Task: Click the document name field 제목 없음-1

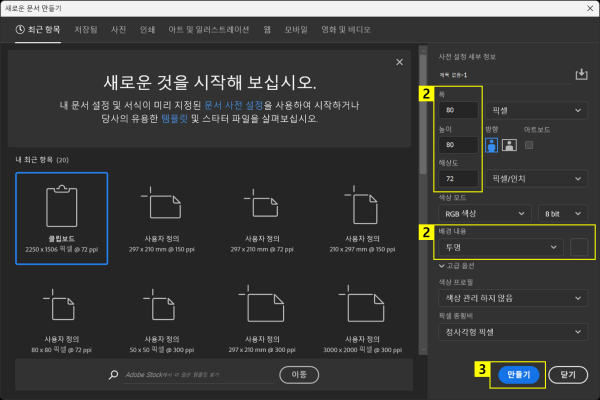Action: 505,75
